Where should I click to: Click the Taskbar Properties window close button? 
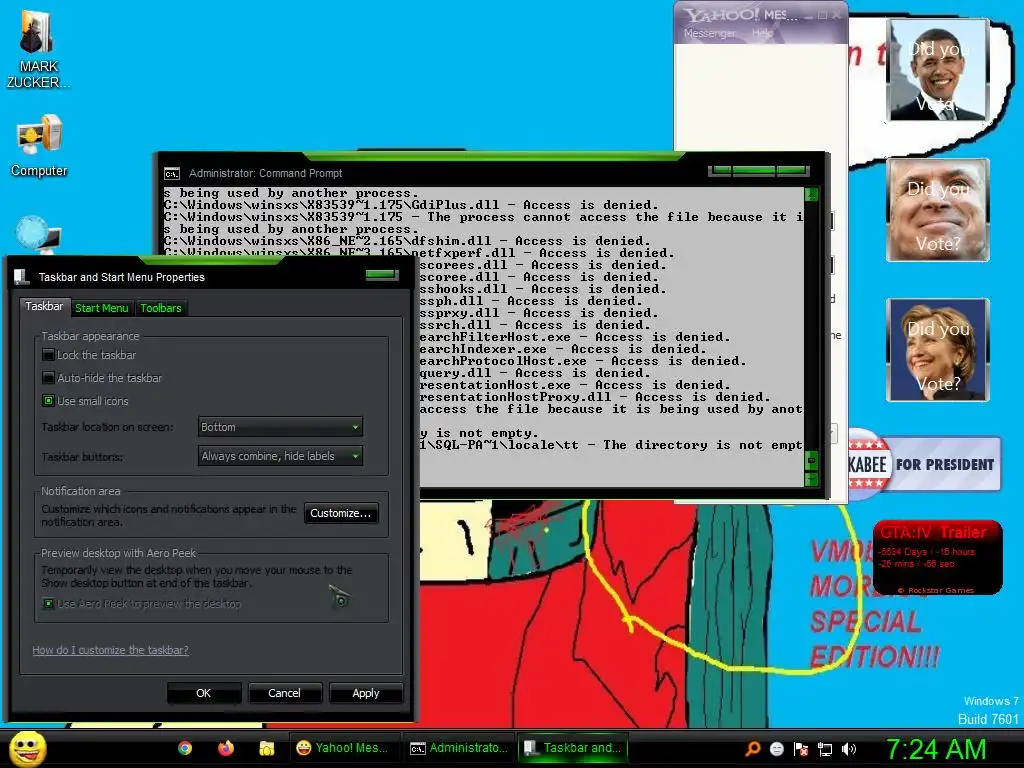(x=382, y=275)
